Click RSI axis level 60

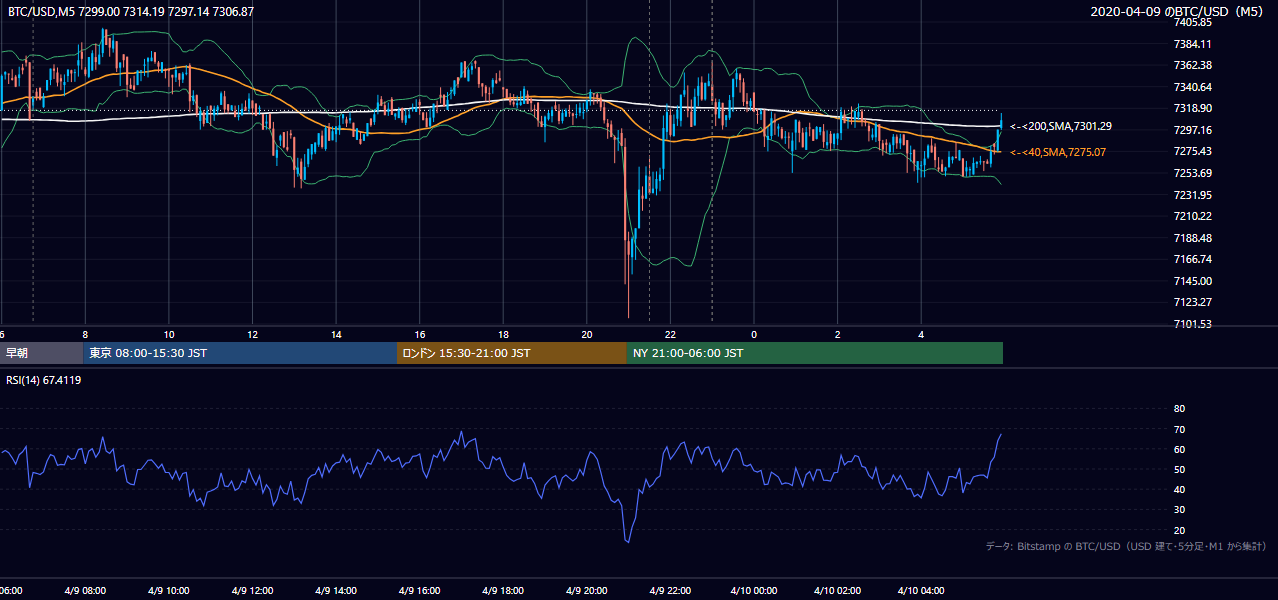pos(1179,449)
